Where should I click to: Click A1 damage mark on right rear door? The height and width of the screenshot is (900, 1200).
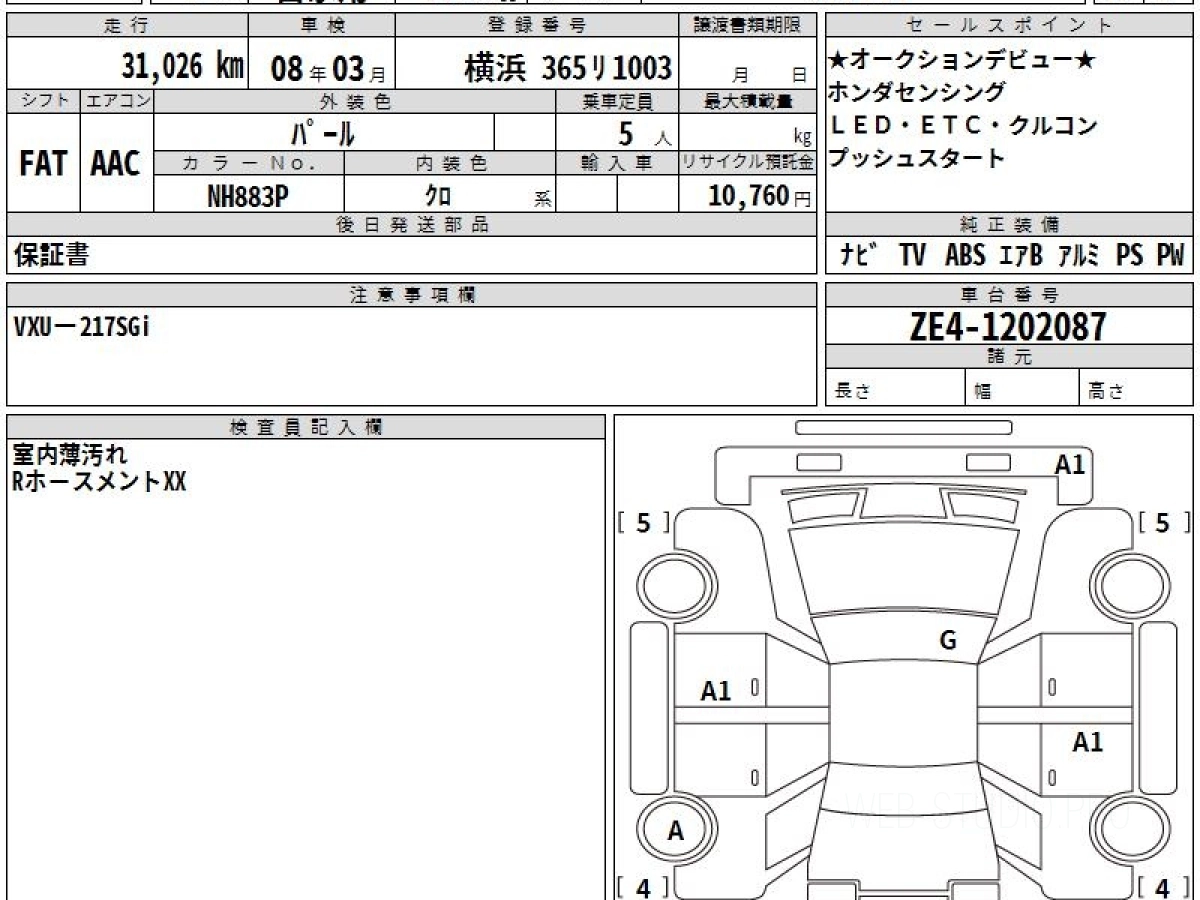pos(1088,742)
